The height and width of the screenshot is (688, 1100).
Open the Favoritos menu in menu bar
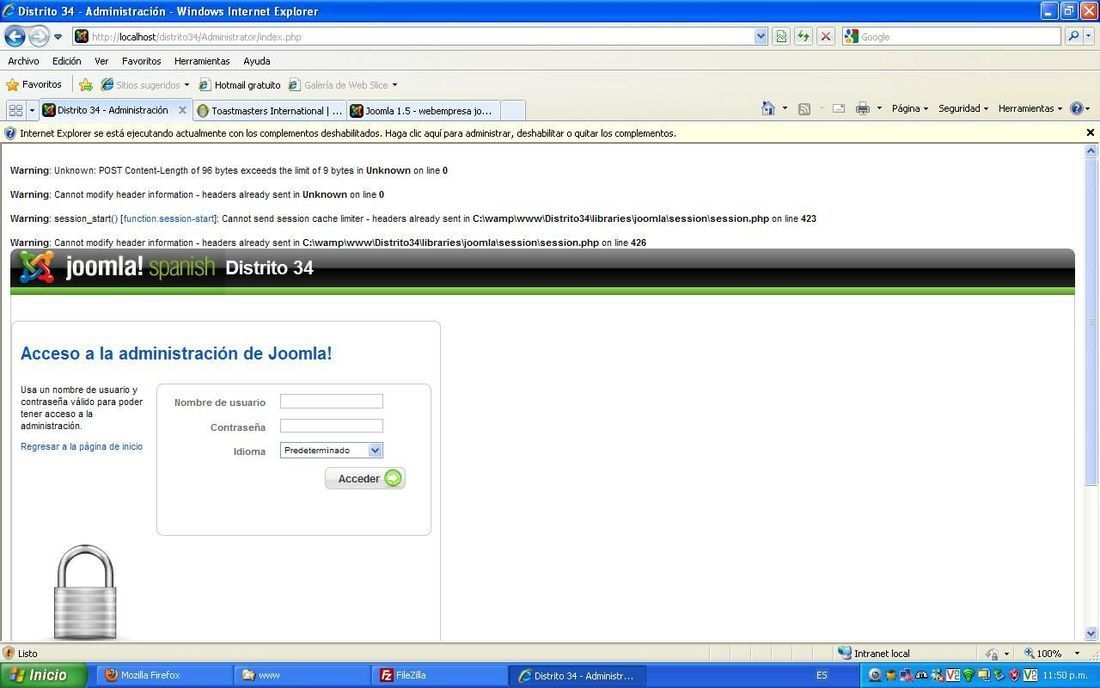pos(141,61)
